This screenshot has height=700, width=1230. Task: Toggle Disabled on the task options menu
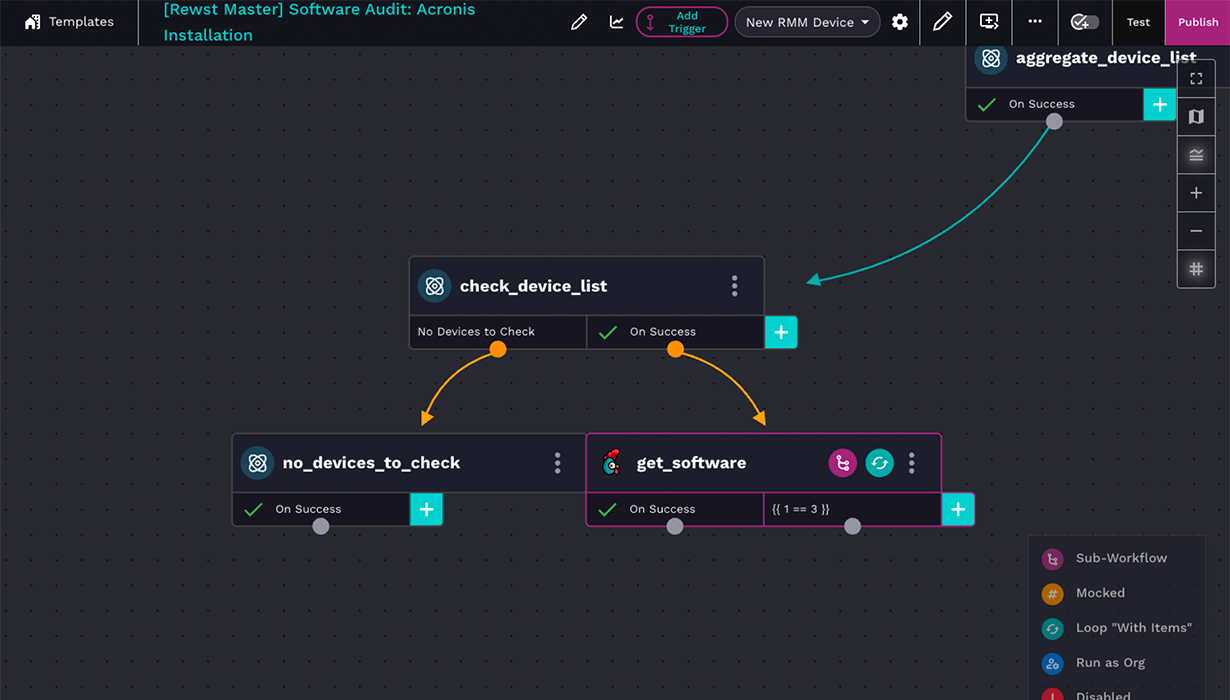coord(1051,694)
